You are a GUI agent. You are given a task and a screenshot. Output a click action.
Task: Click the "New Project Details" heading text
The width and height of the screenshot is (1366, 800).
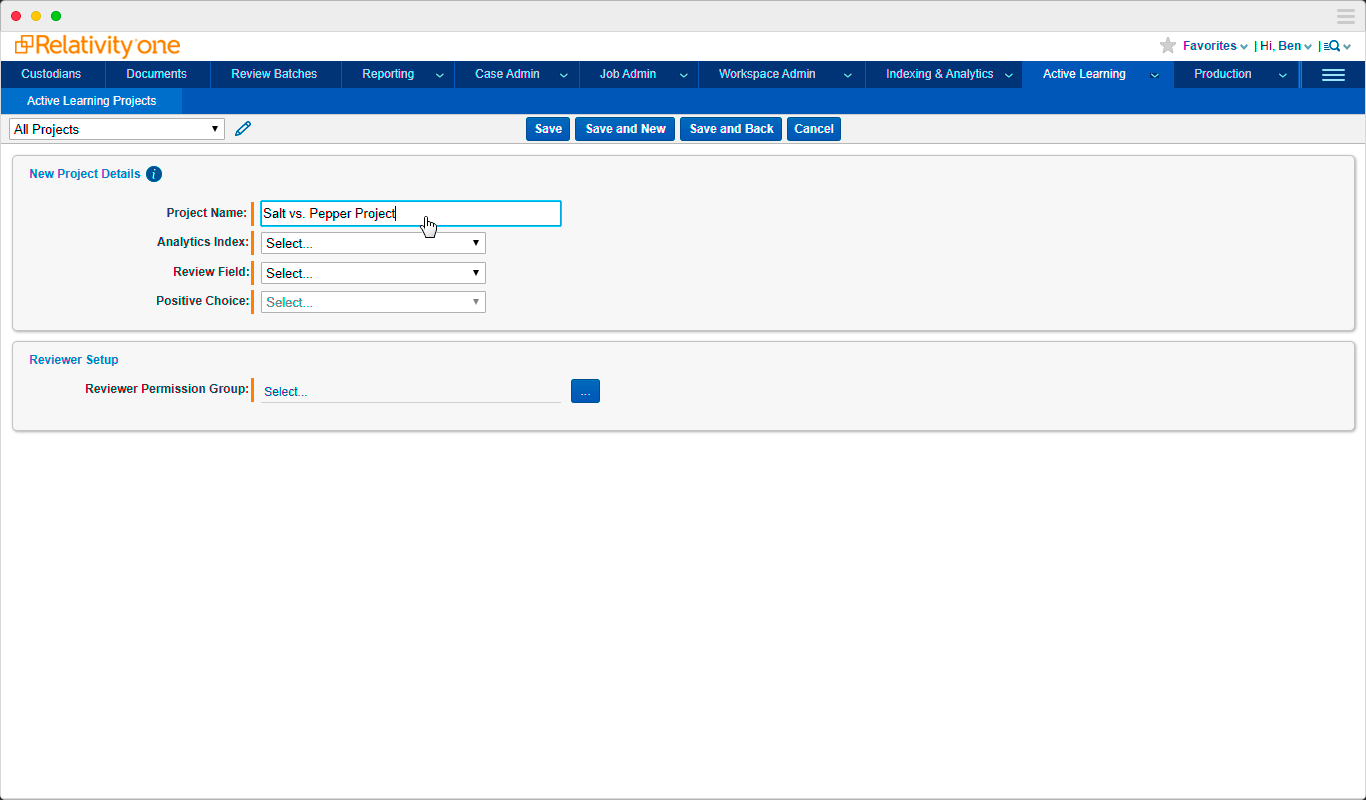85,174
